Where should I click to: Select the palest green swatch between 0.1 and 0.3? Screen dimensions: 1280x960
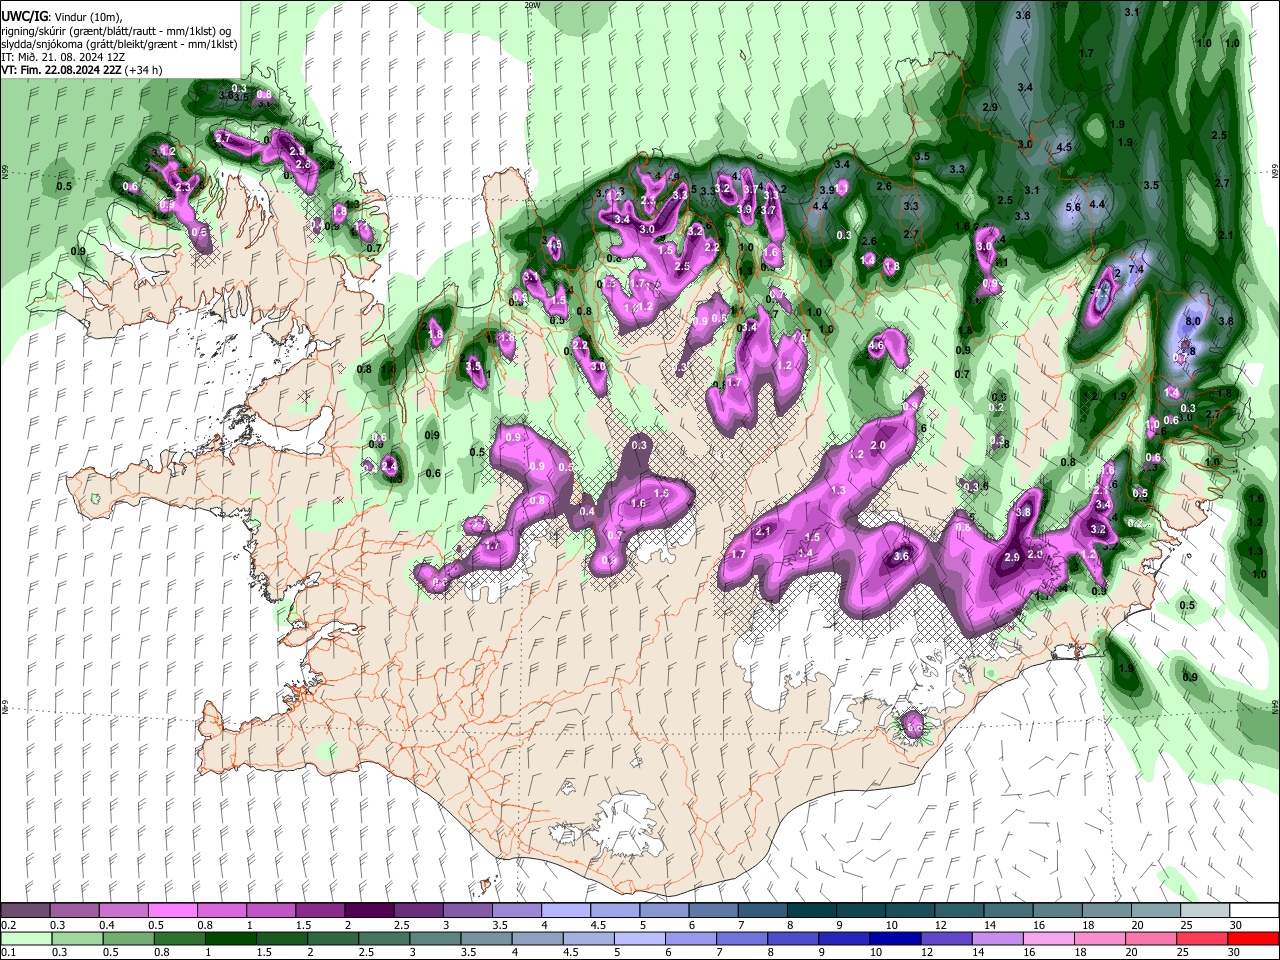point(24,938)
